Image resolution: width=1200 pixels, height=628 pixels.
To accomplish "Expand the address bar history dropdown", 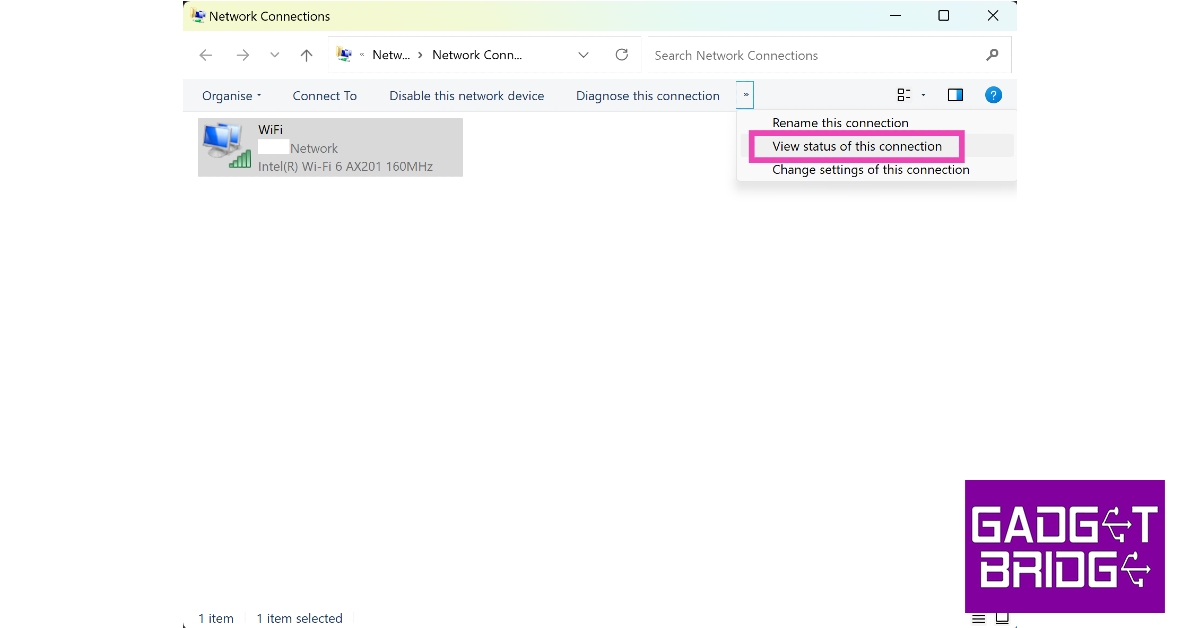I will (x=584, y=55).
